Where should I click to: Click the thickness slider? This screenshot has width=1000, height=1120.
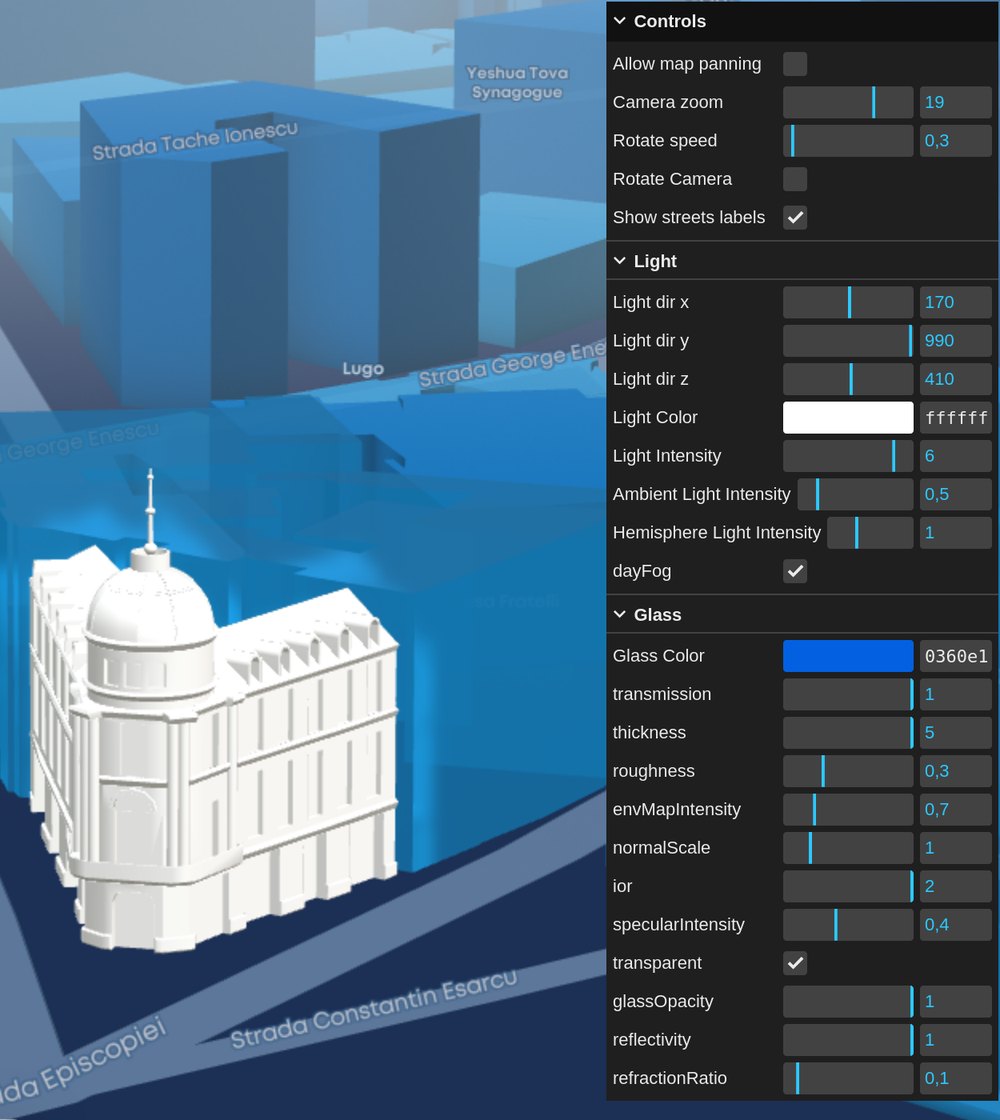tap(848, 733)
